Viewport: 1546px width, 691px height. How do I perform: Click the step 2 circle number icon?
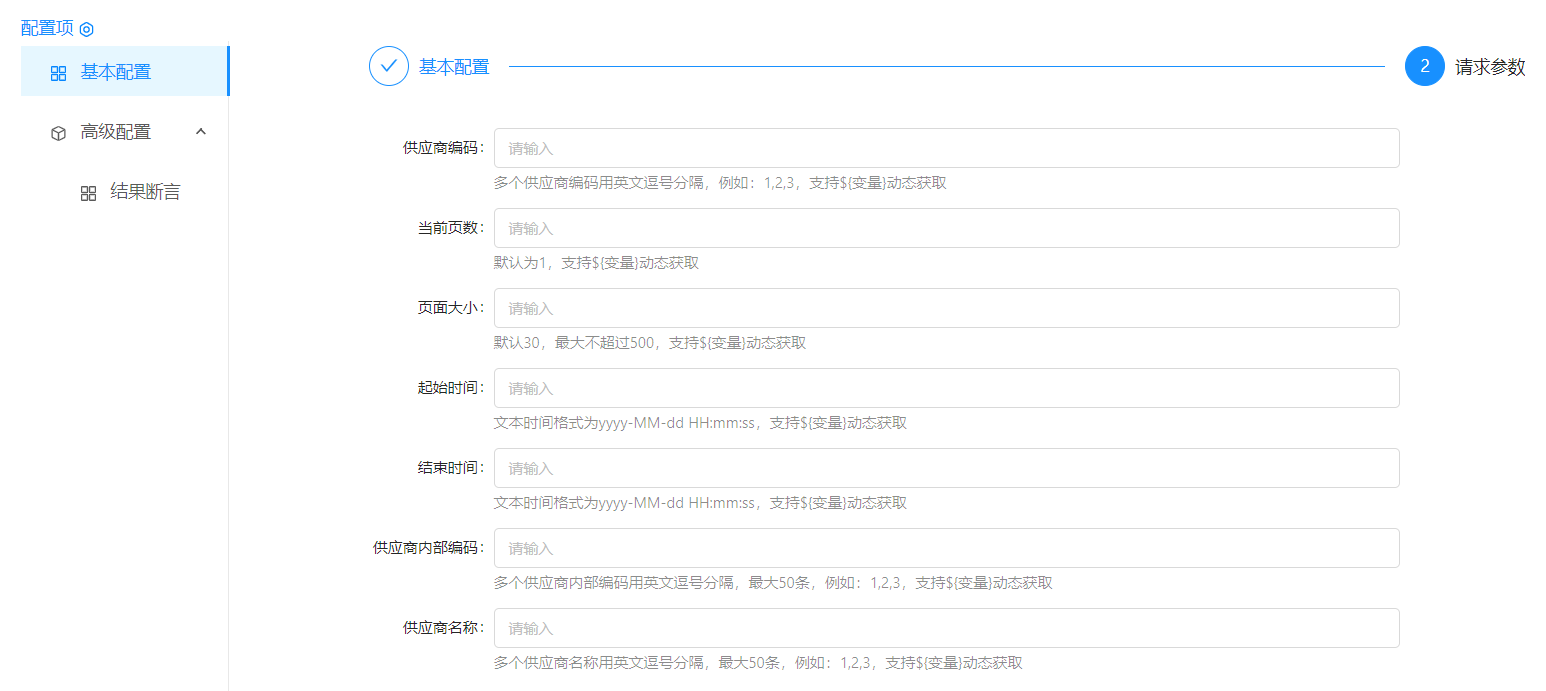(1424, 67)
